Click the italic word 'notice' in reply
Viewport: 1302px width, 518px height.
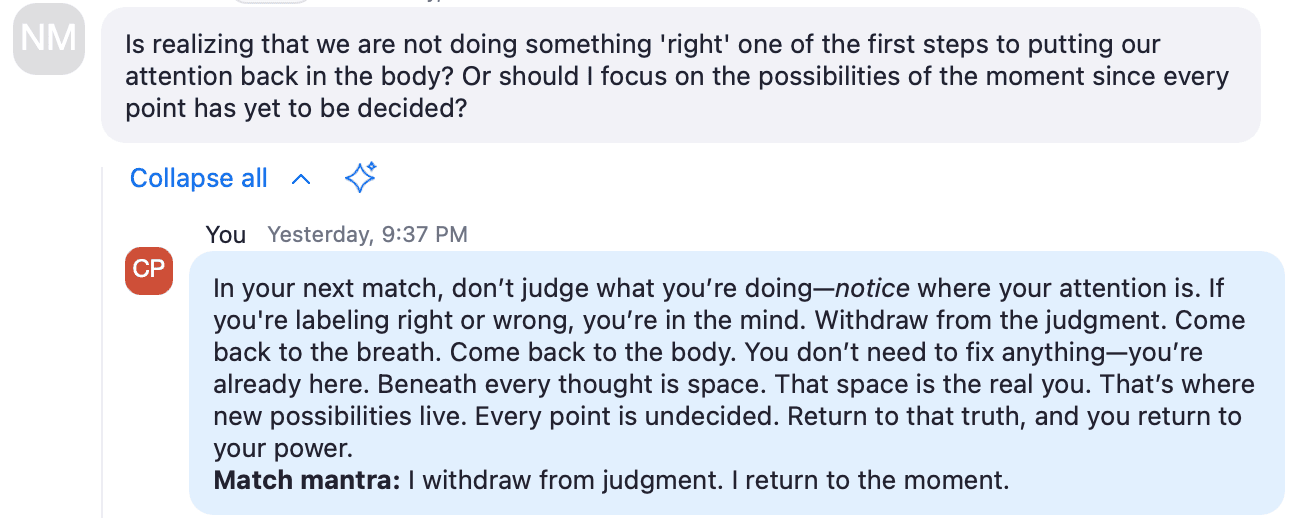tap(872, 289)
